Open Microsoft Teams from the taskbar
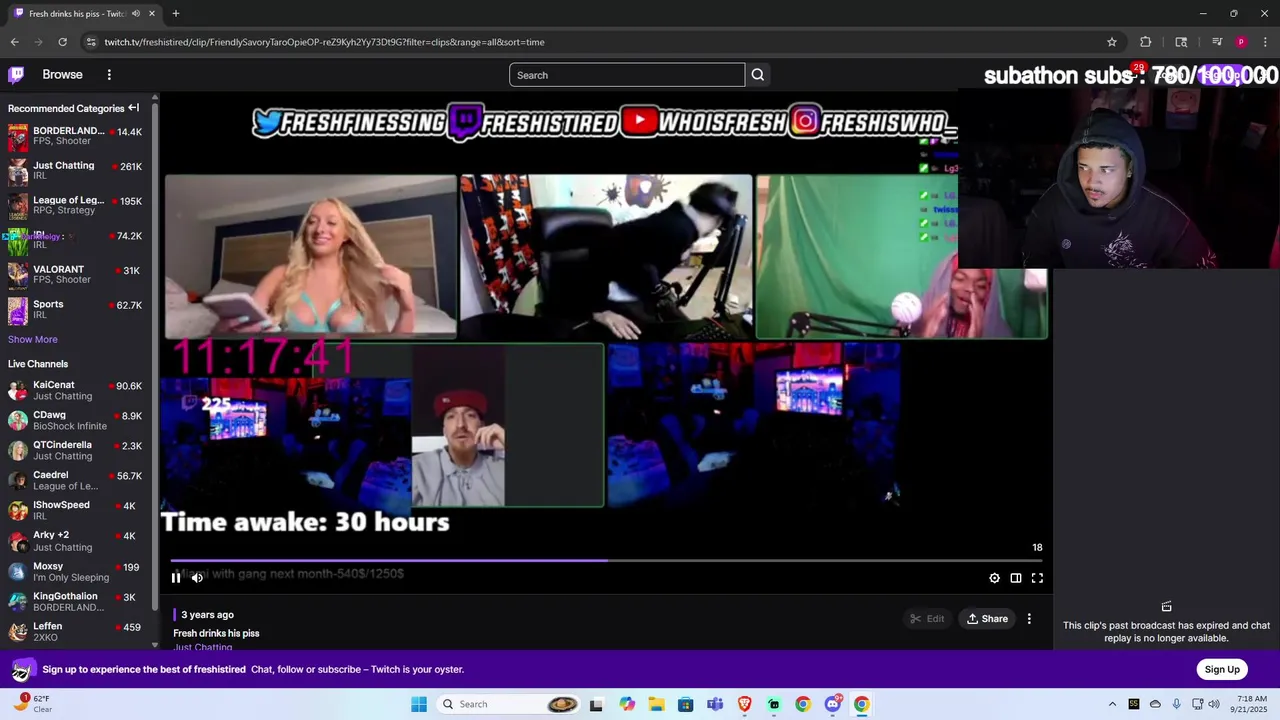The height and width of the screenshot is (720, 1280). click(715, 704)
